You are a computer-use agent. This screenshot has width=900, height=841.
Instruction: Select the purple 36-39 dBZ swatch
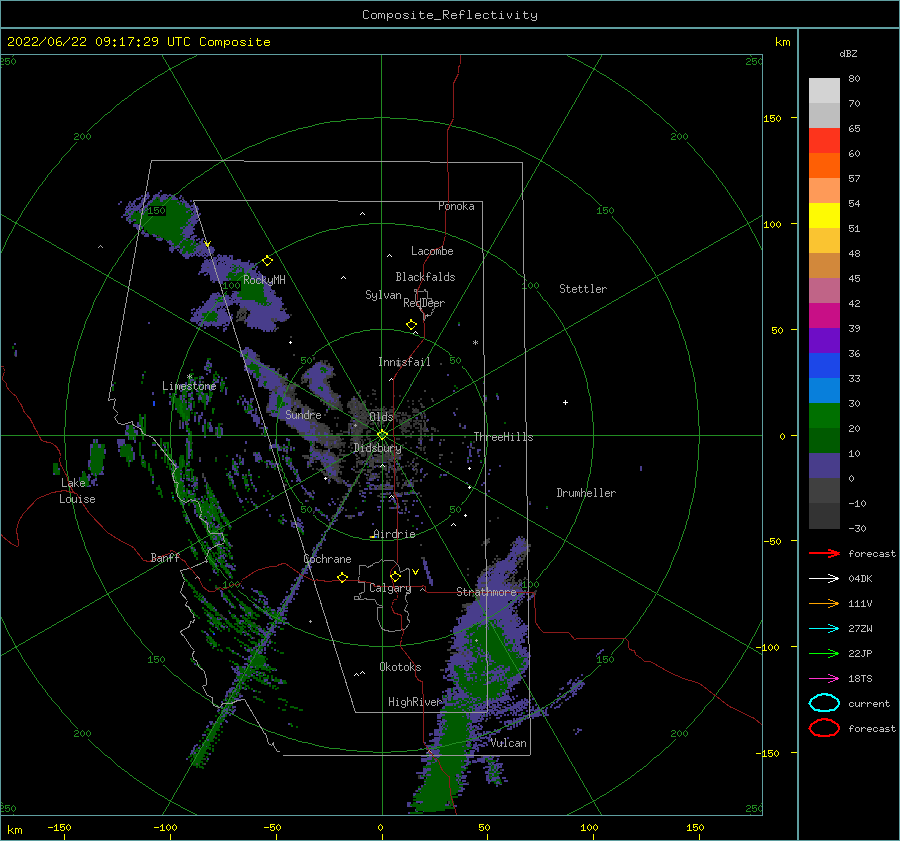tap(824, 340)
